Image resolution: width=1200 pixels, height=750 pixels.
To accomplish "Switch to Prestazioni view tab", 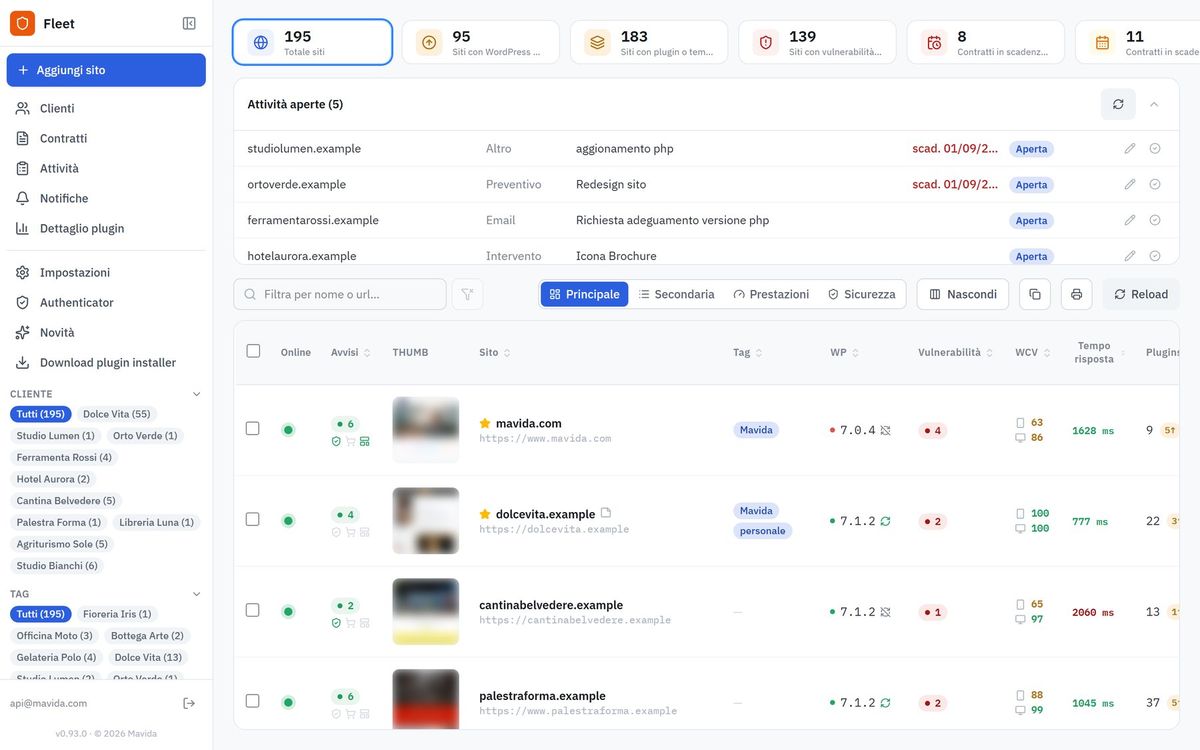I will click(x=771, y=294).
